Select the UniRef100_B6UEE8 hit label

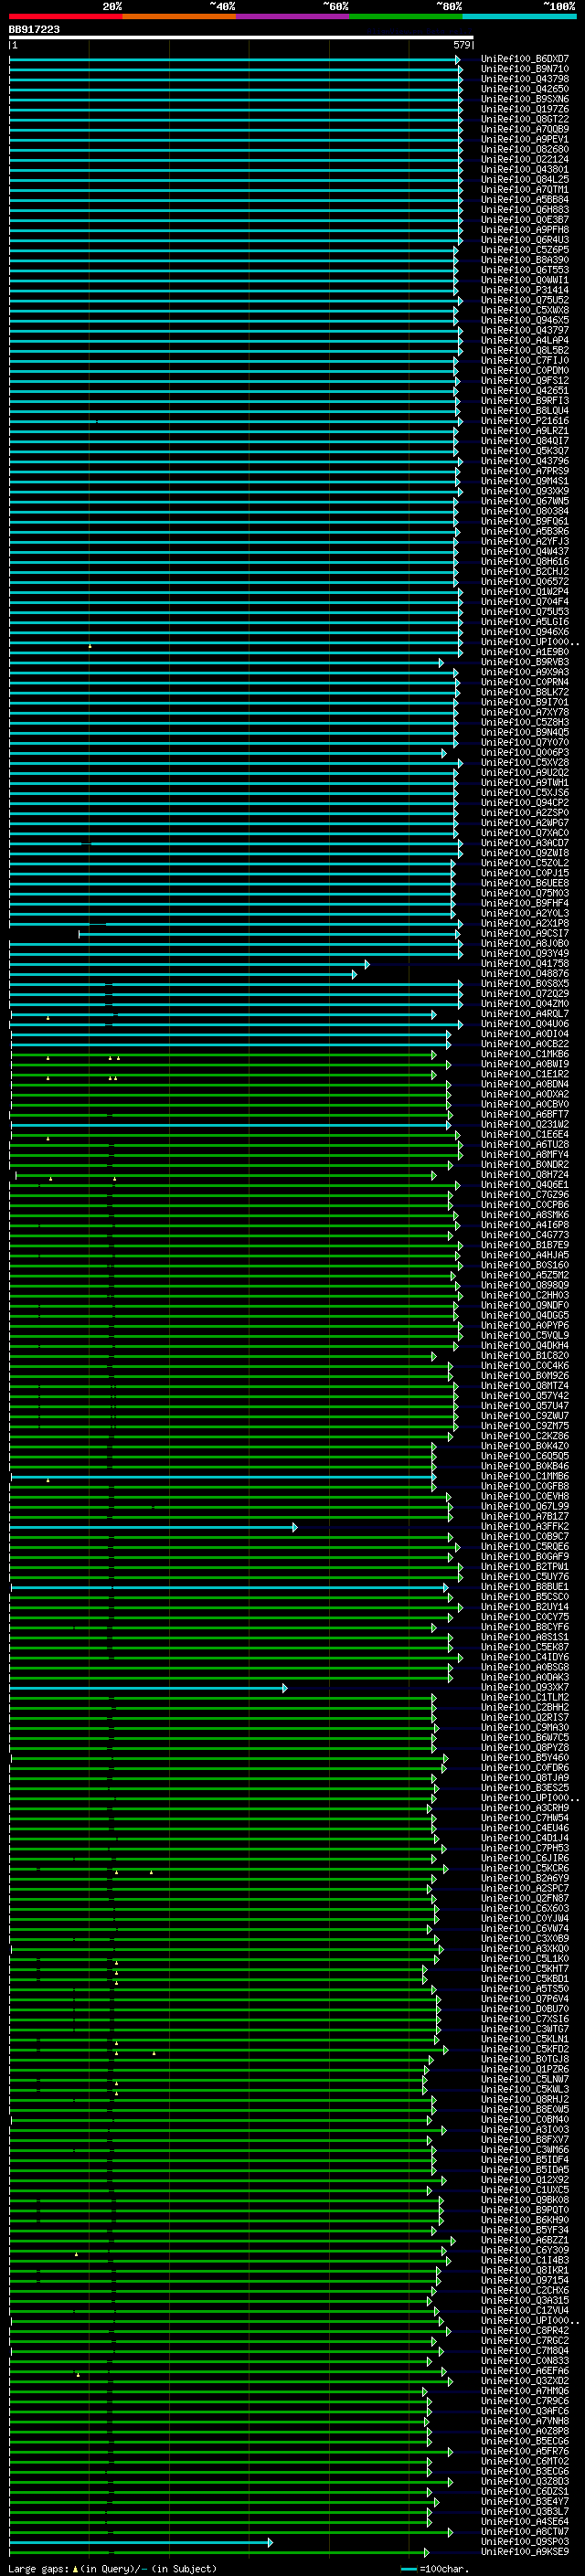pos(525,884)
